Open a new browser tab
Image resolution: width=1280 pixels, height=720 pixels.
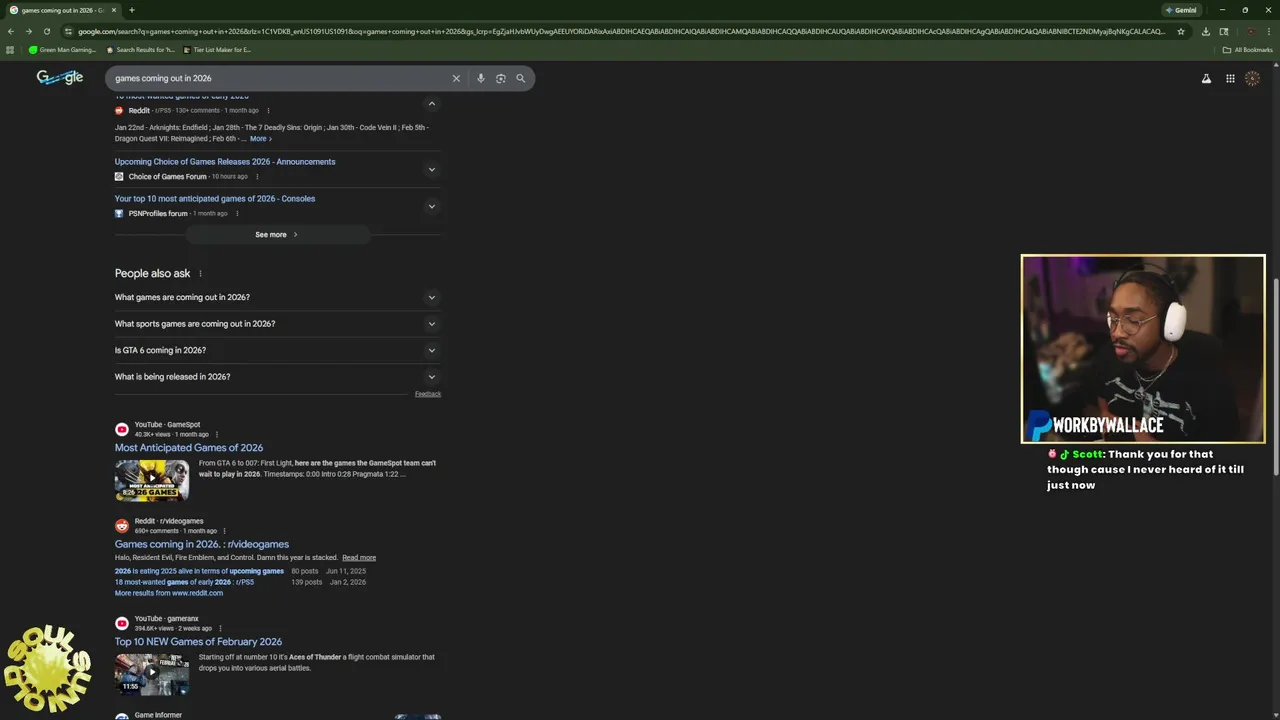(131, 10)
